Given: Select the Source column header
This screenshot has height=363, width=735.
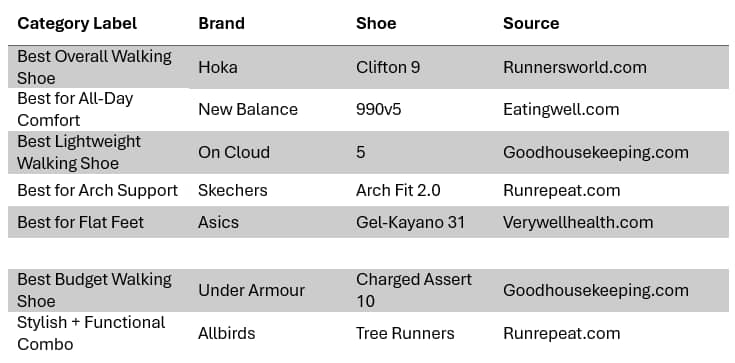Looking at the screenshot, I should tap(531, 23).
